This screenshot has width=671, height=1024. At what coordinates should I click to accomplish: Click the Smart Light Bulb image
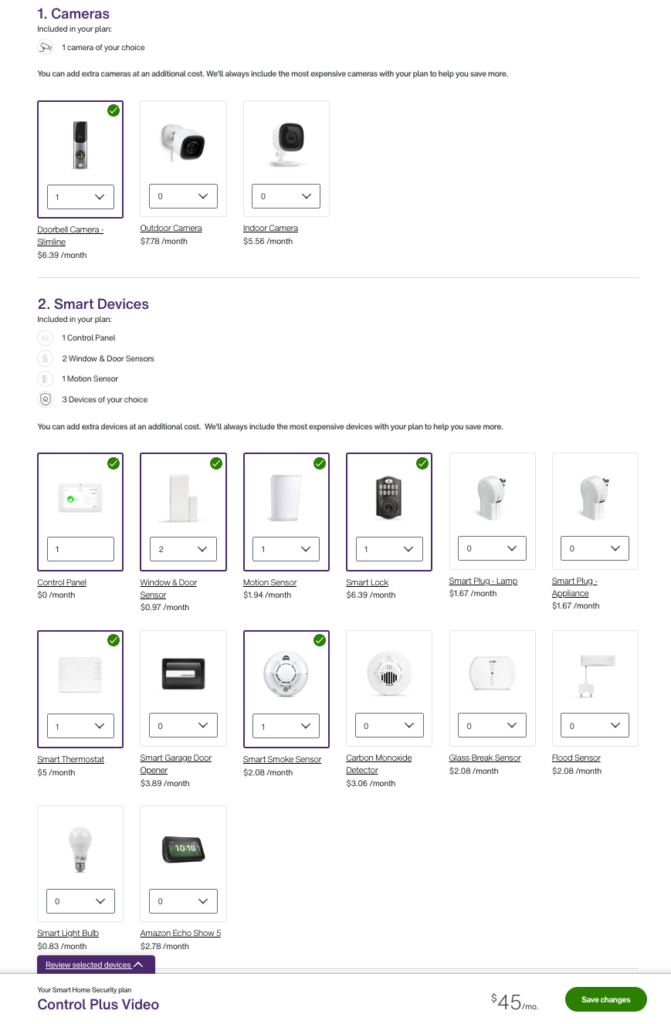(x=80, y=848)
